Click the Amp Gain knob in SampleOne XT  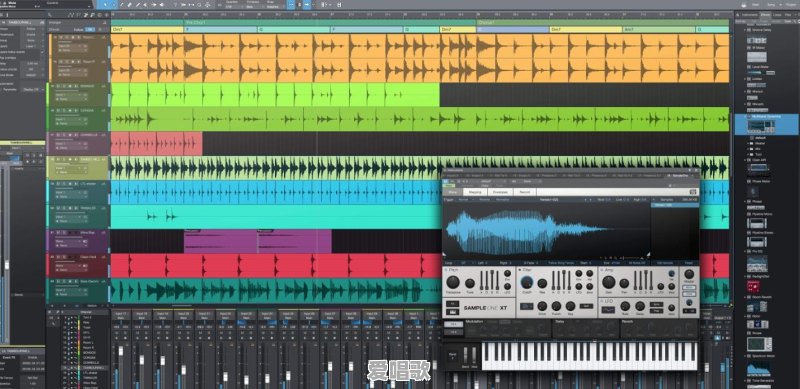tap(609, 282)
